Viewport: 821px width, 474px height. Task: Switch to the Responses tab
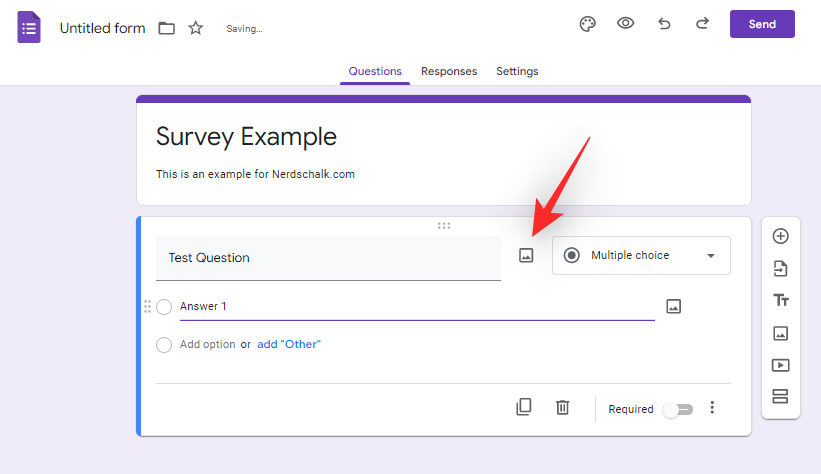pyautogui.click(x=449, y=71)
